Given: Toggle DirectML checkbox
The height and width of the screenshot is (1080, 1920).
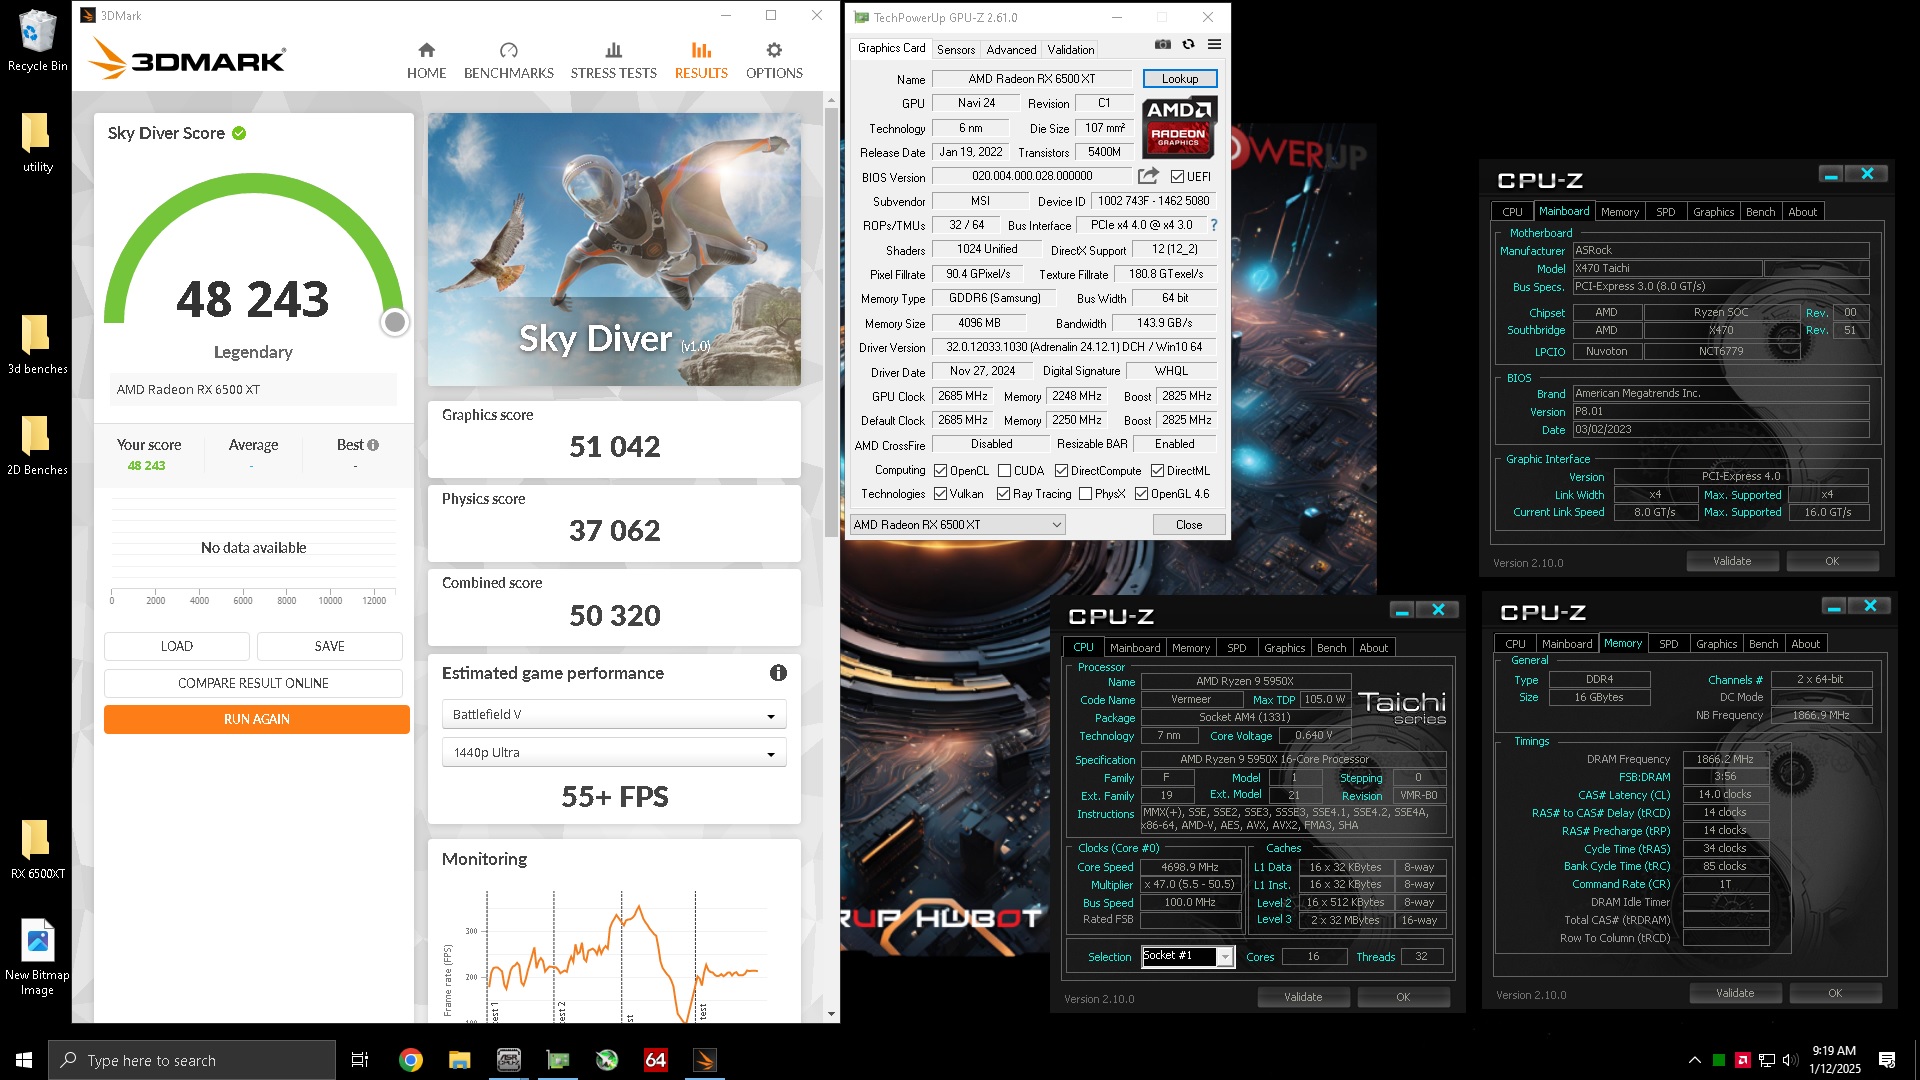Looking at the screenshot, I should 1157,471.
